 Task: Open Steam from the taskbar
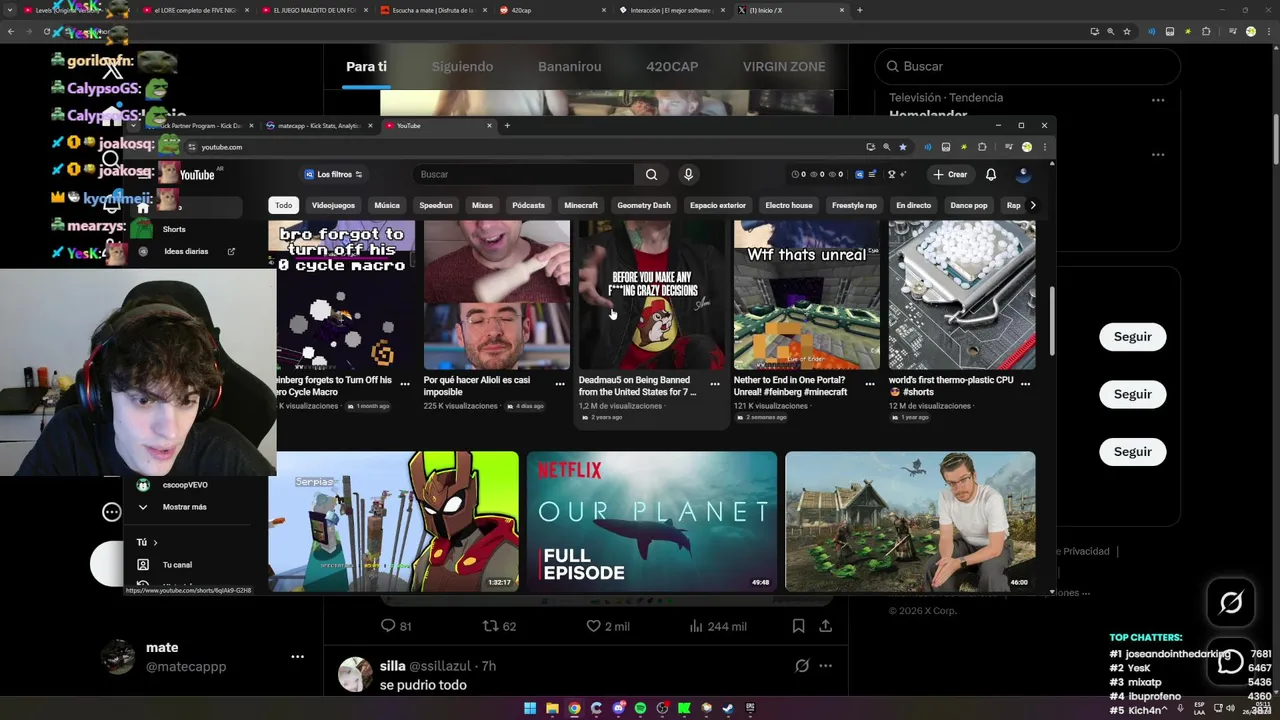728,708
